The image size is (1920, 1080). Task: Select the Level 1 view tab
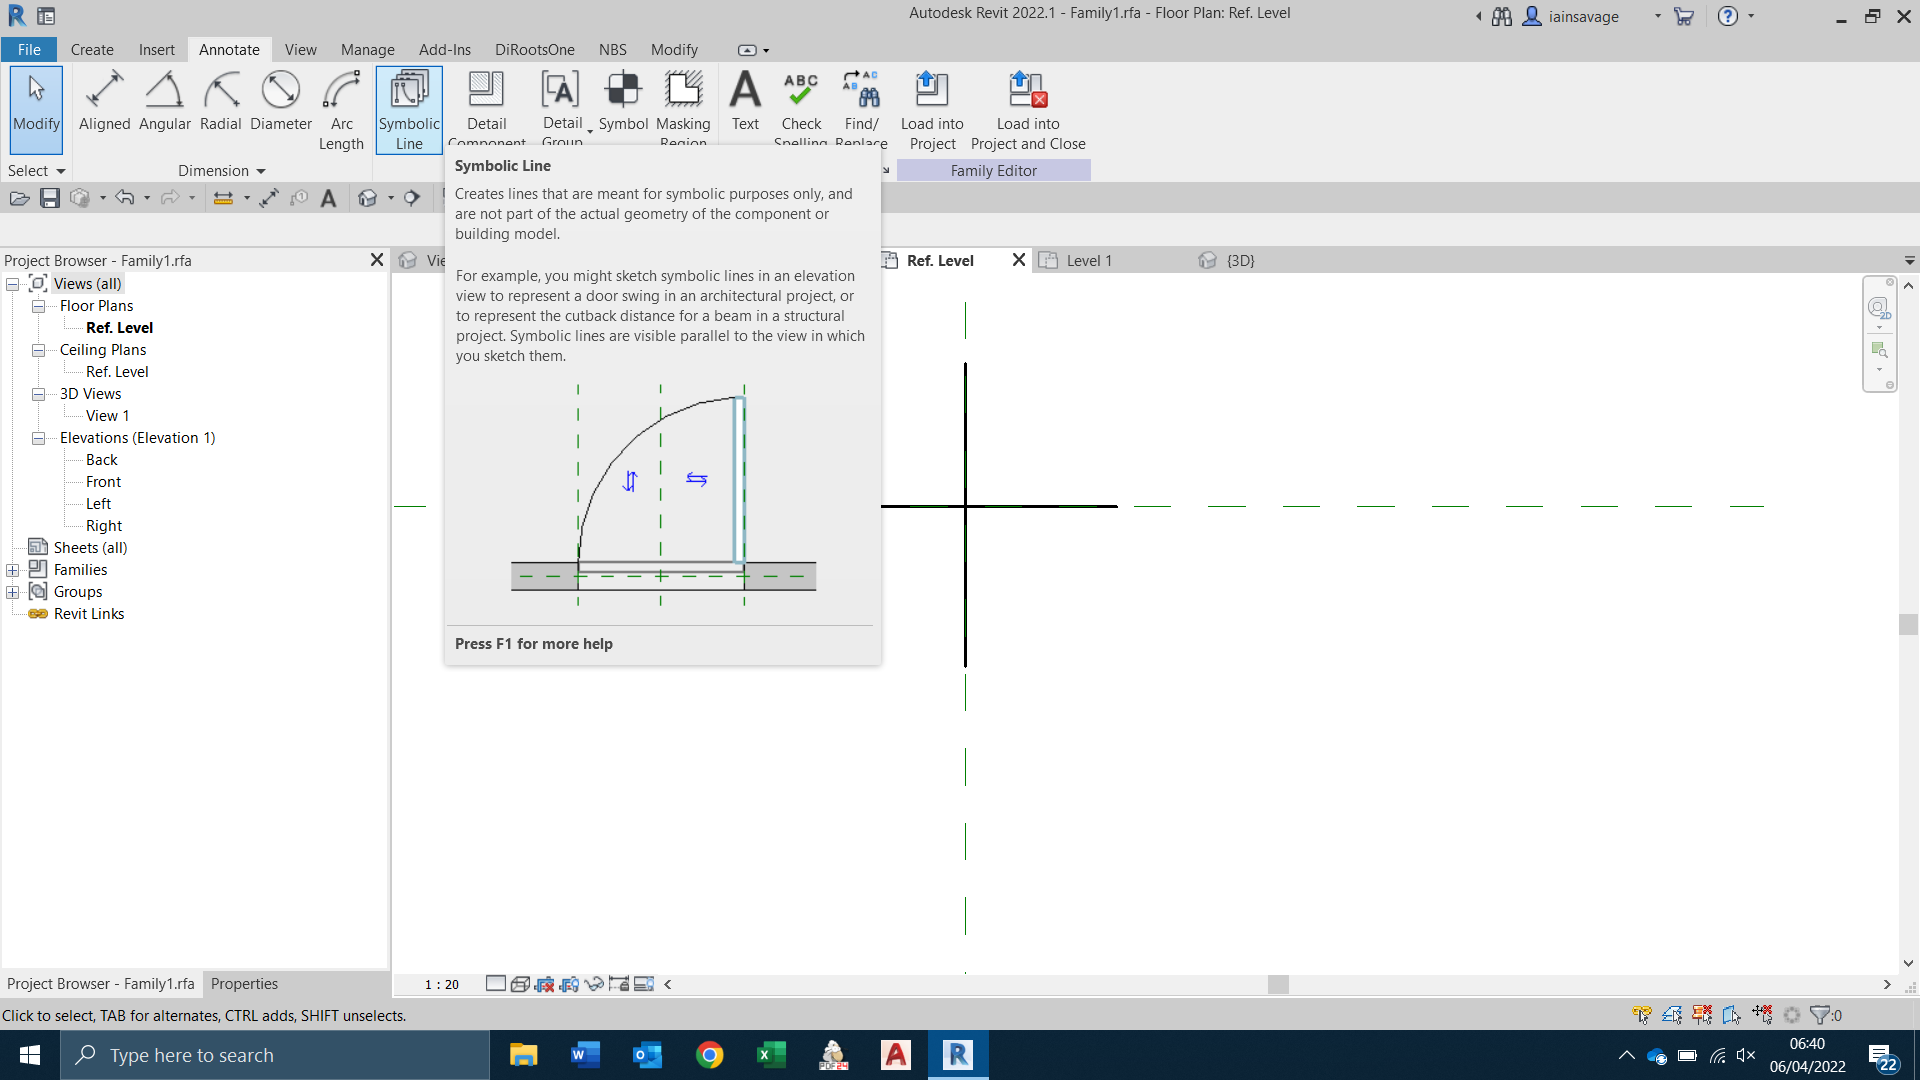coord(1088,260)
